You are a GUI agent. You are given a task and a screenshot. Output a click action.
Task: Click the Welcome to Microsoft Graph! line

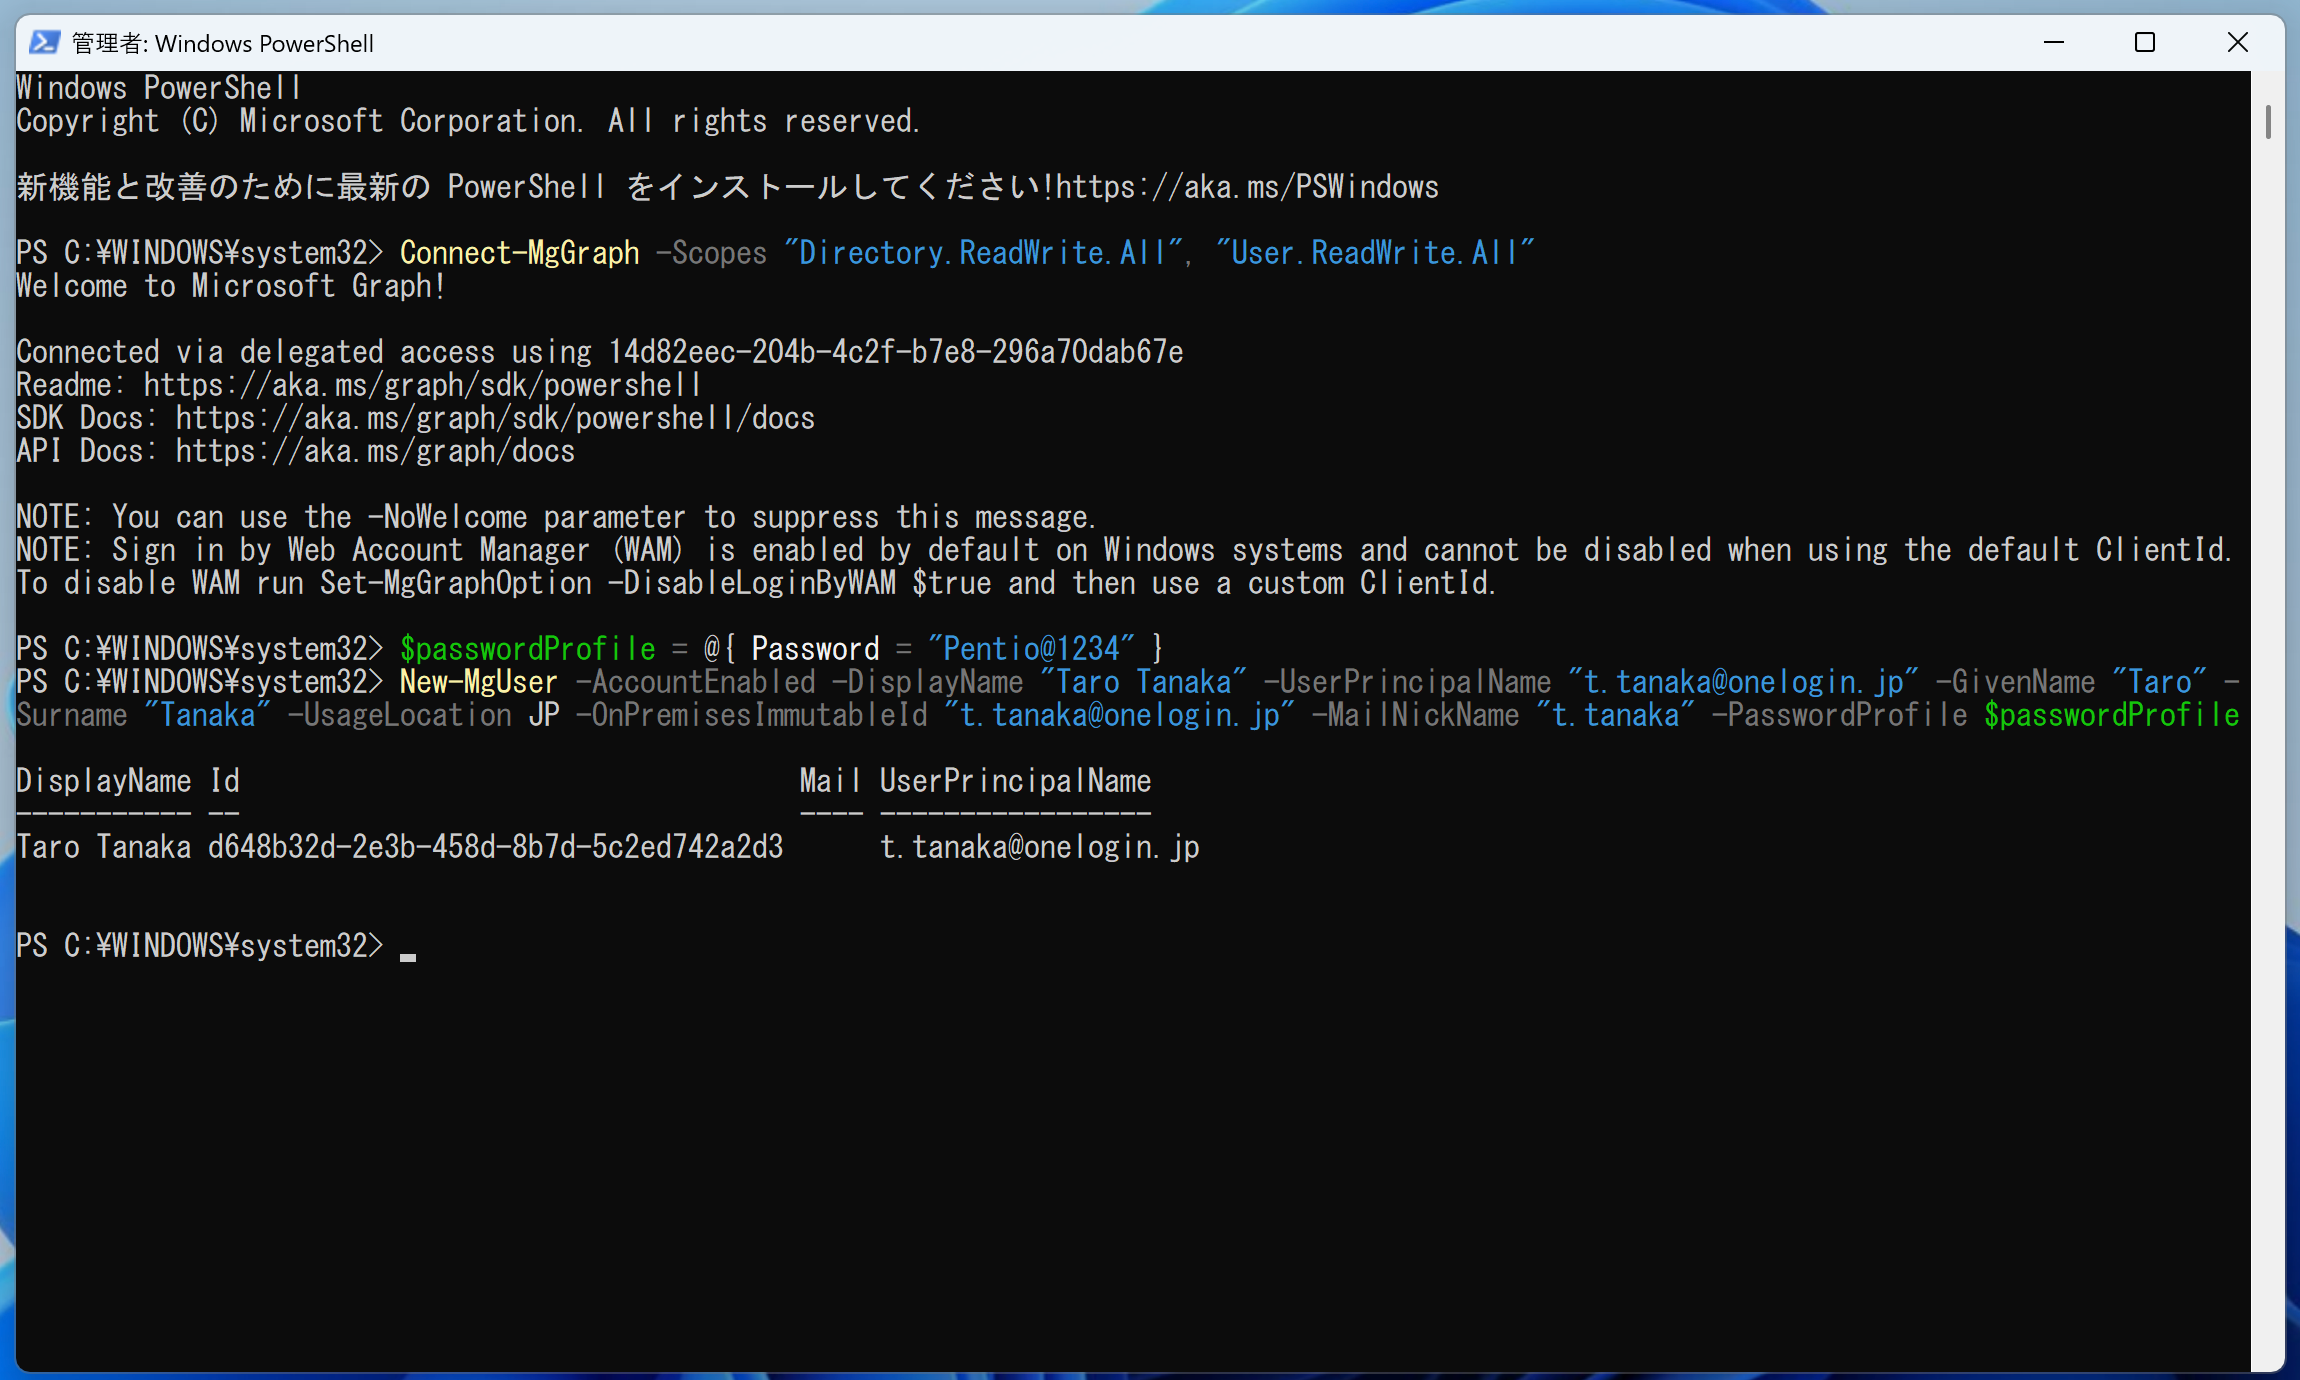coord(231,286)
